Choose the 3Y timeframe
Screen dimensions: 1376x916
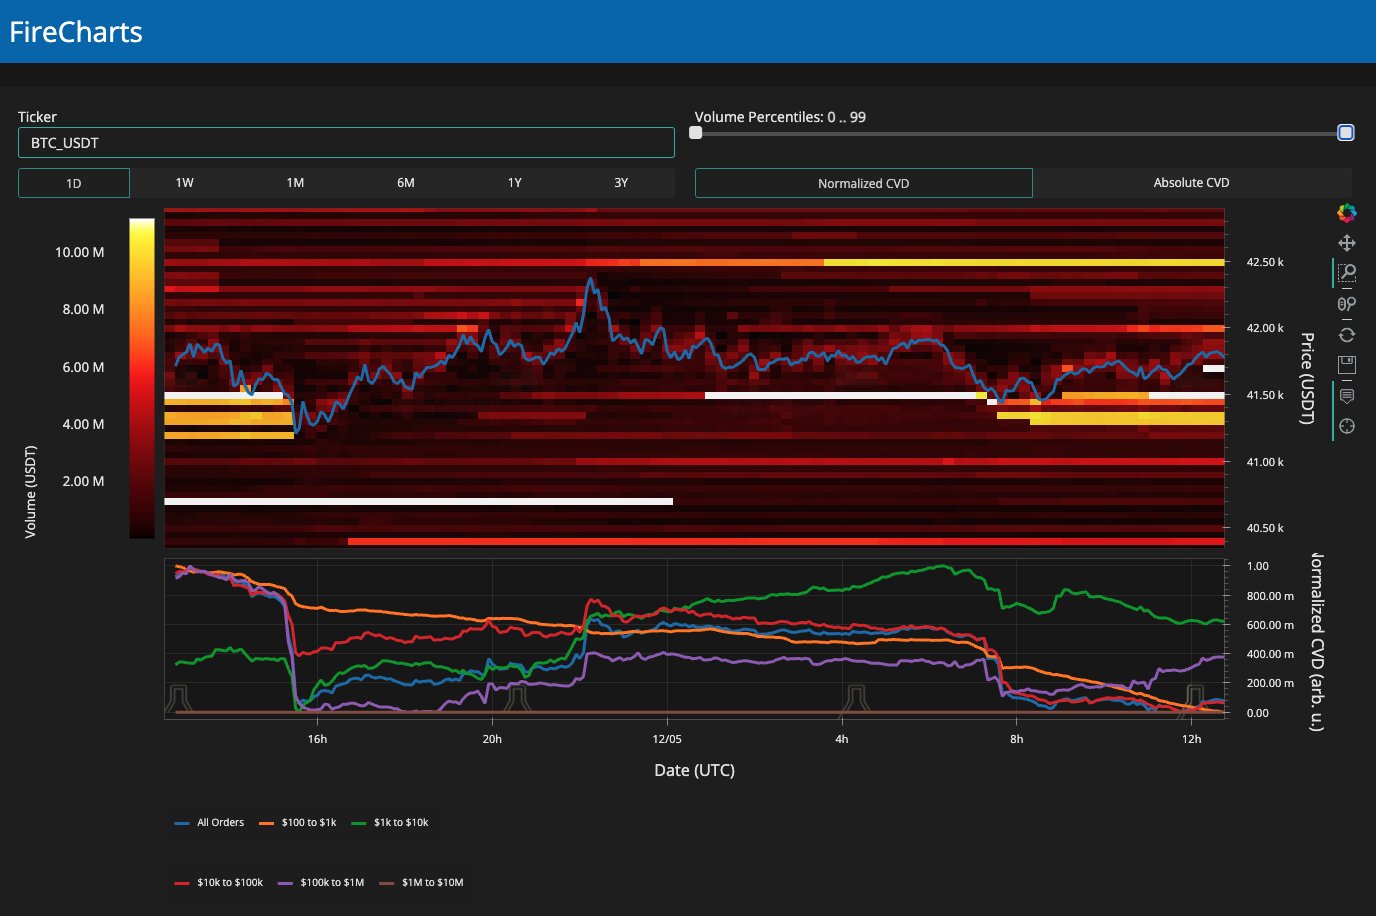621,183
